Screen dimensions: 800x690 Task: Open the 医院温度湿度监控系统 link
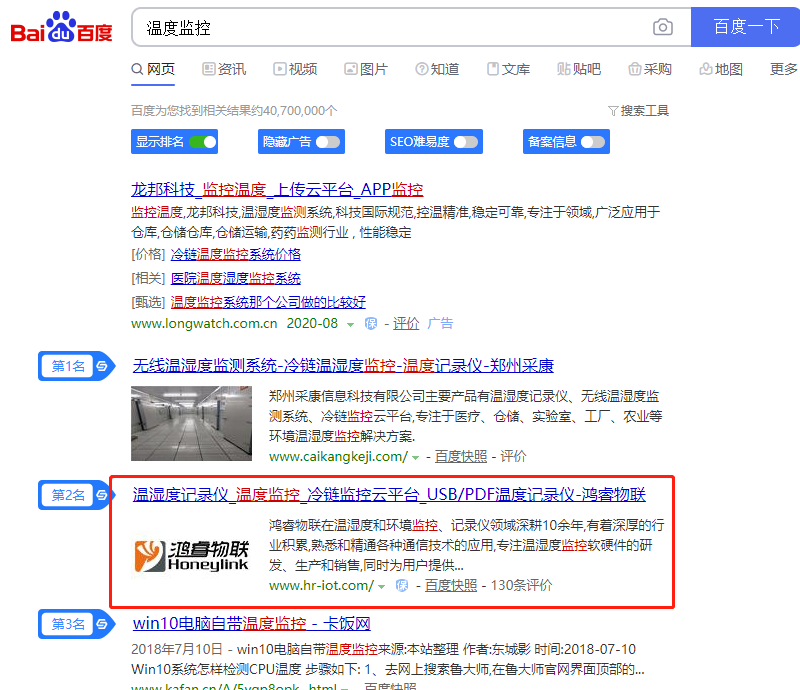pos(236,278)
